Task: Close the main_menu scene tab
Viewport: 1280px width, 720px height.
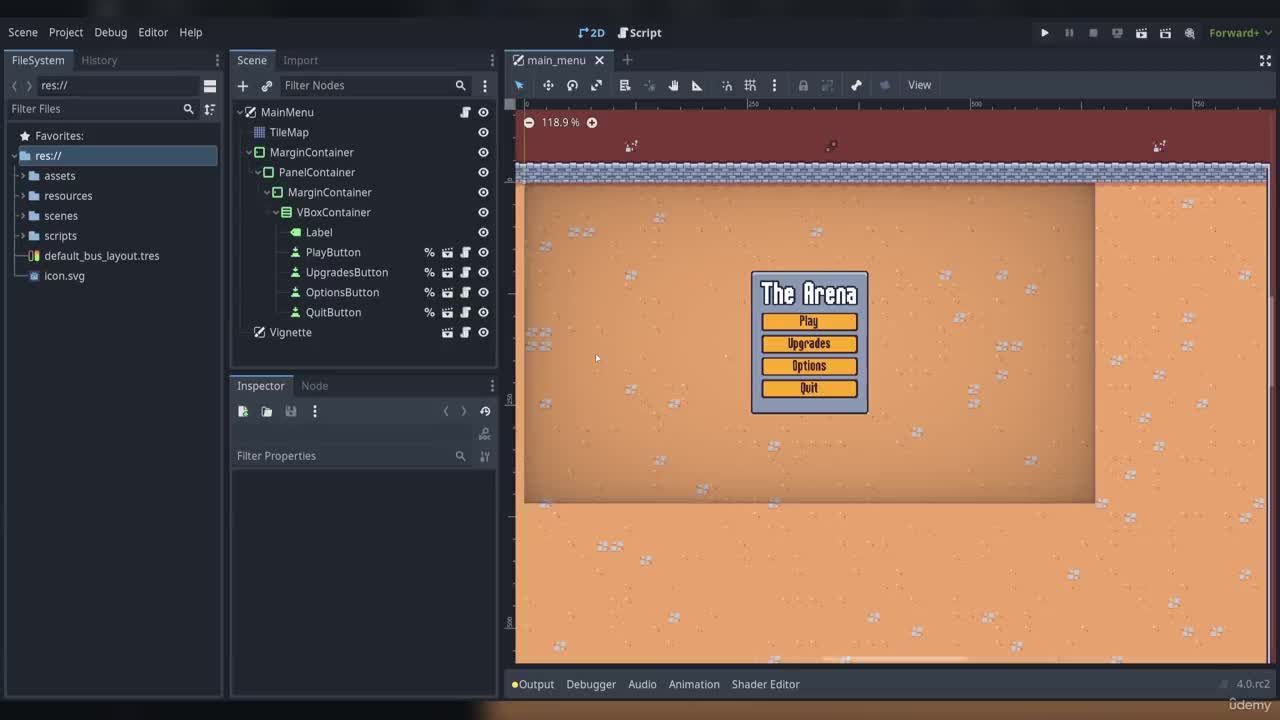Action: tap(600, 60)
